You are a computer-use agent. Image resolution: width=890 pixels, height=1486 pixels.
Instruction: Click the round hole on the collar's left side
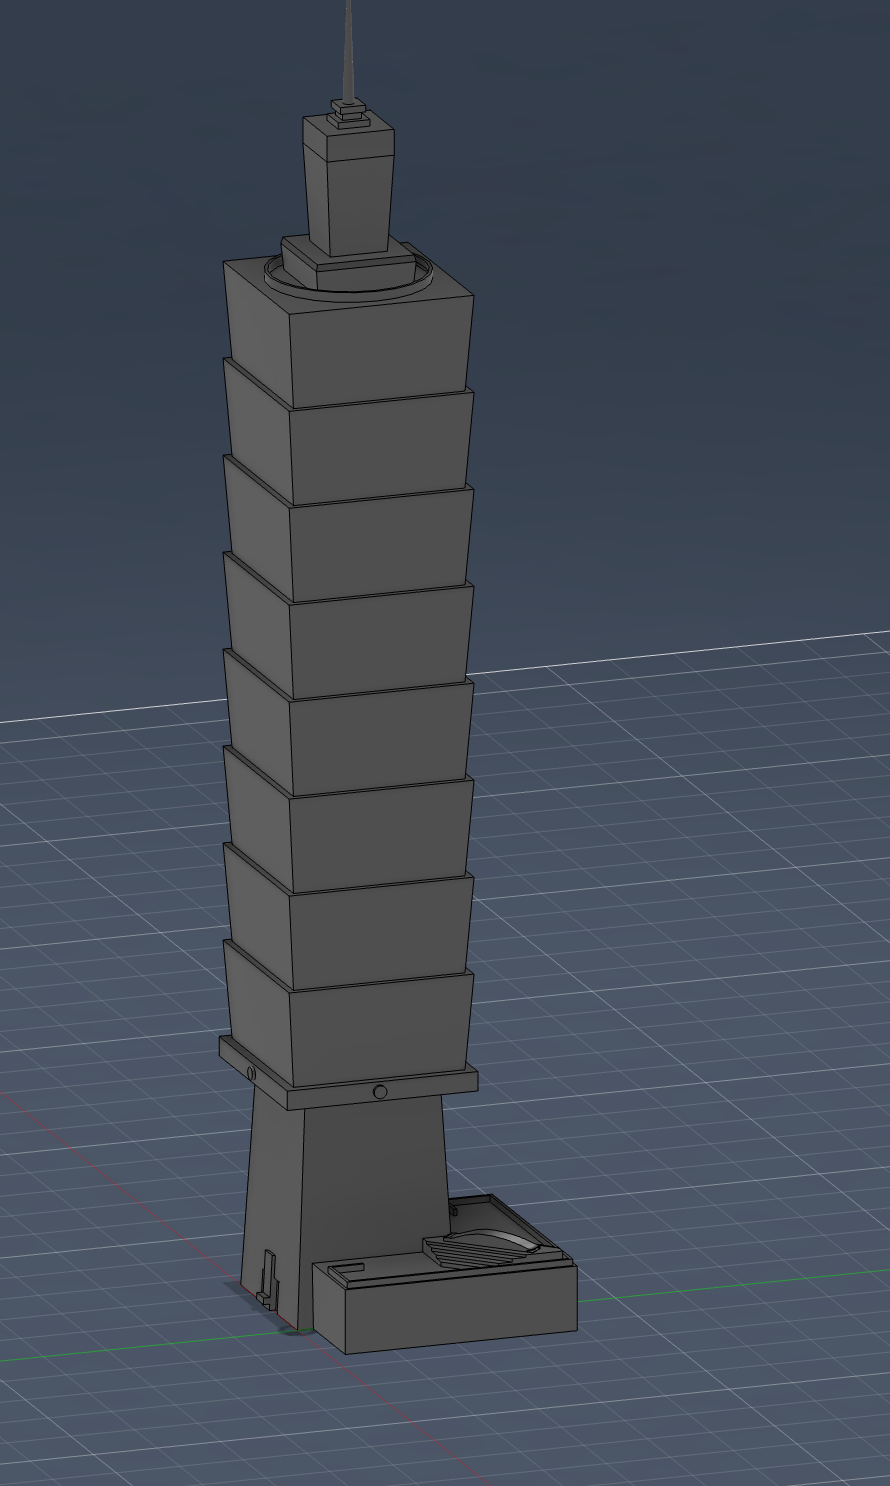point(251,1073)
